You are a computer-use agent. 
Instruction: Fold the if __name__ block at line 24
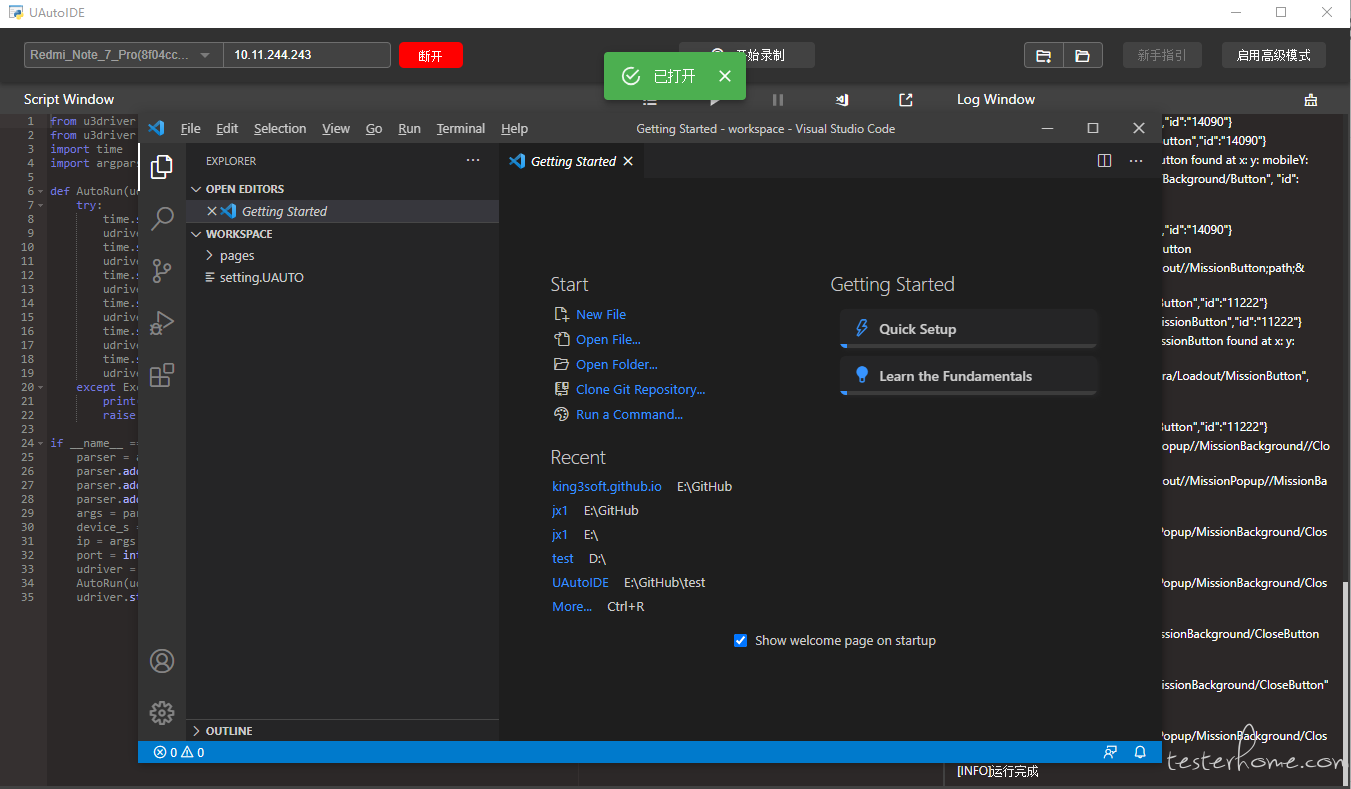(x=41, y=443)
